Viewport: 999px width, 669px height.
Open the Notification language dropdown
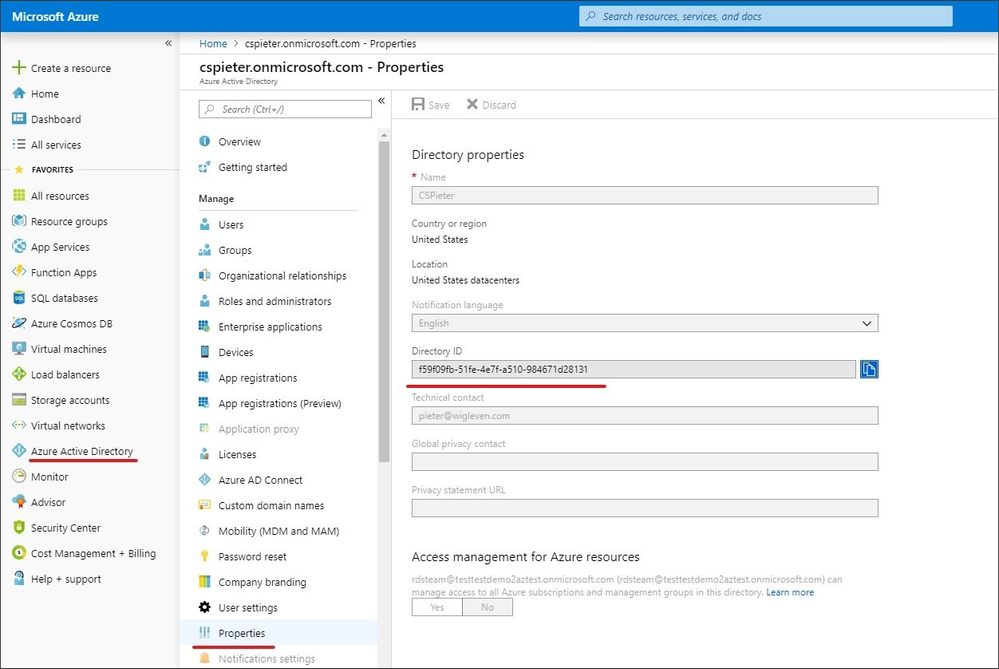coord(645,323)
